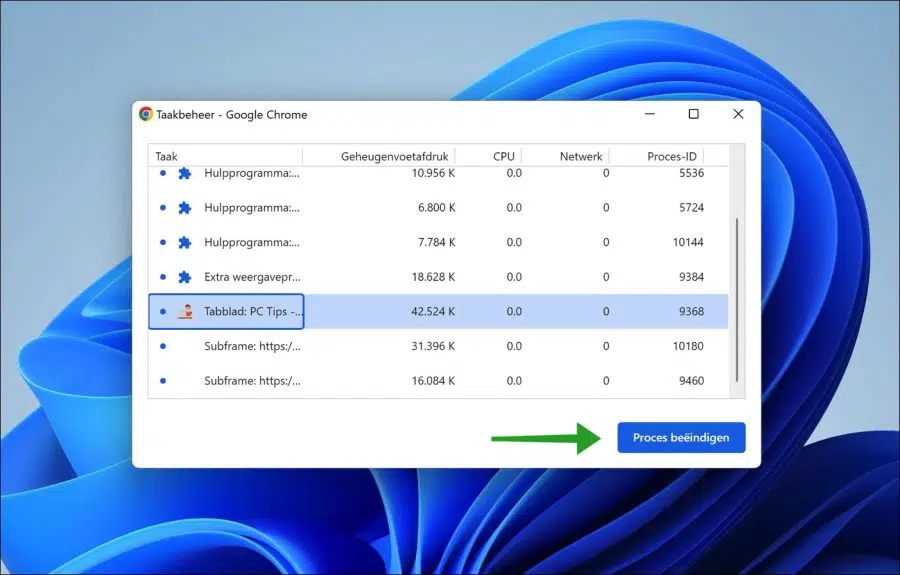This screenshot has height=575, width=900.
Task: Sort by the CPU column header
Action: (x=488, y=156)
